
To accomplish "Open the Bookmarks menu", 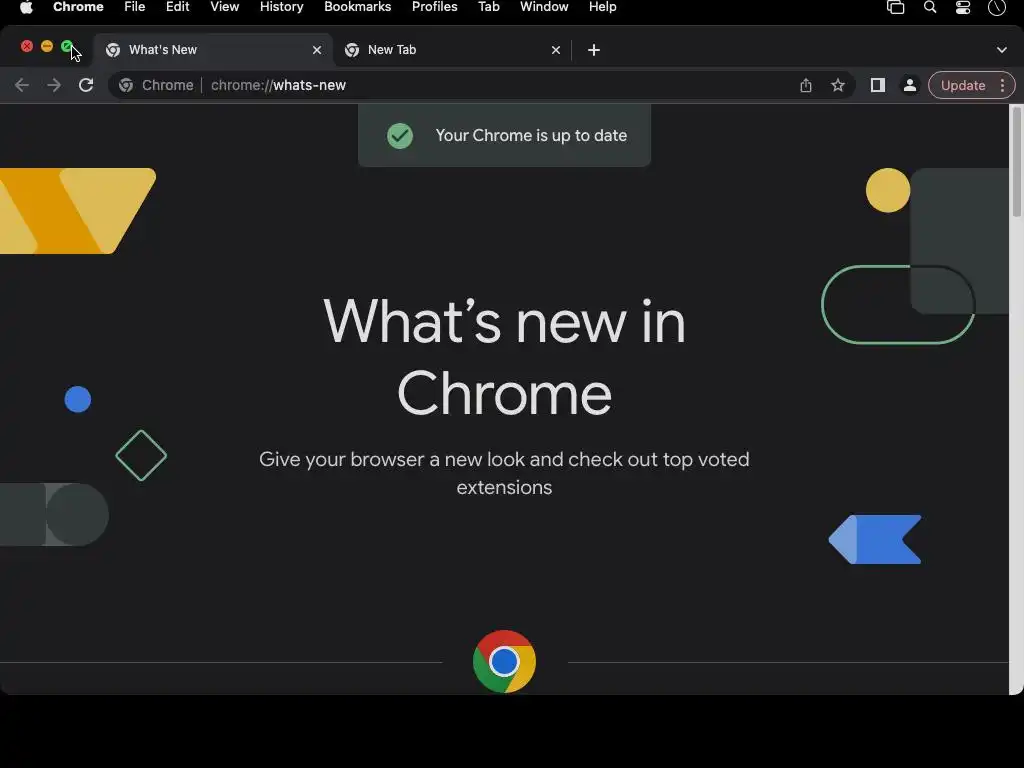I will point(358,7).
